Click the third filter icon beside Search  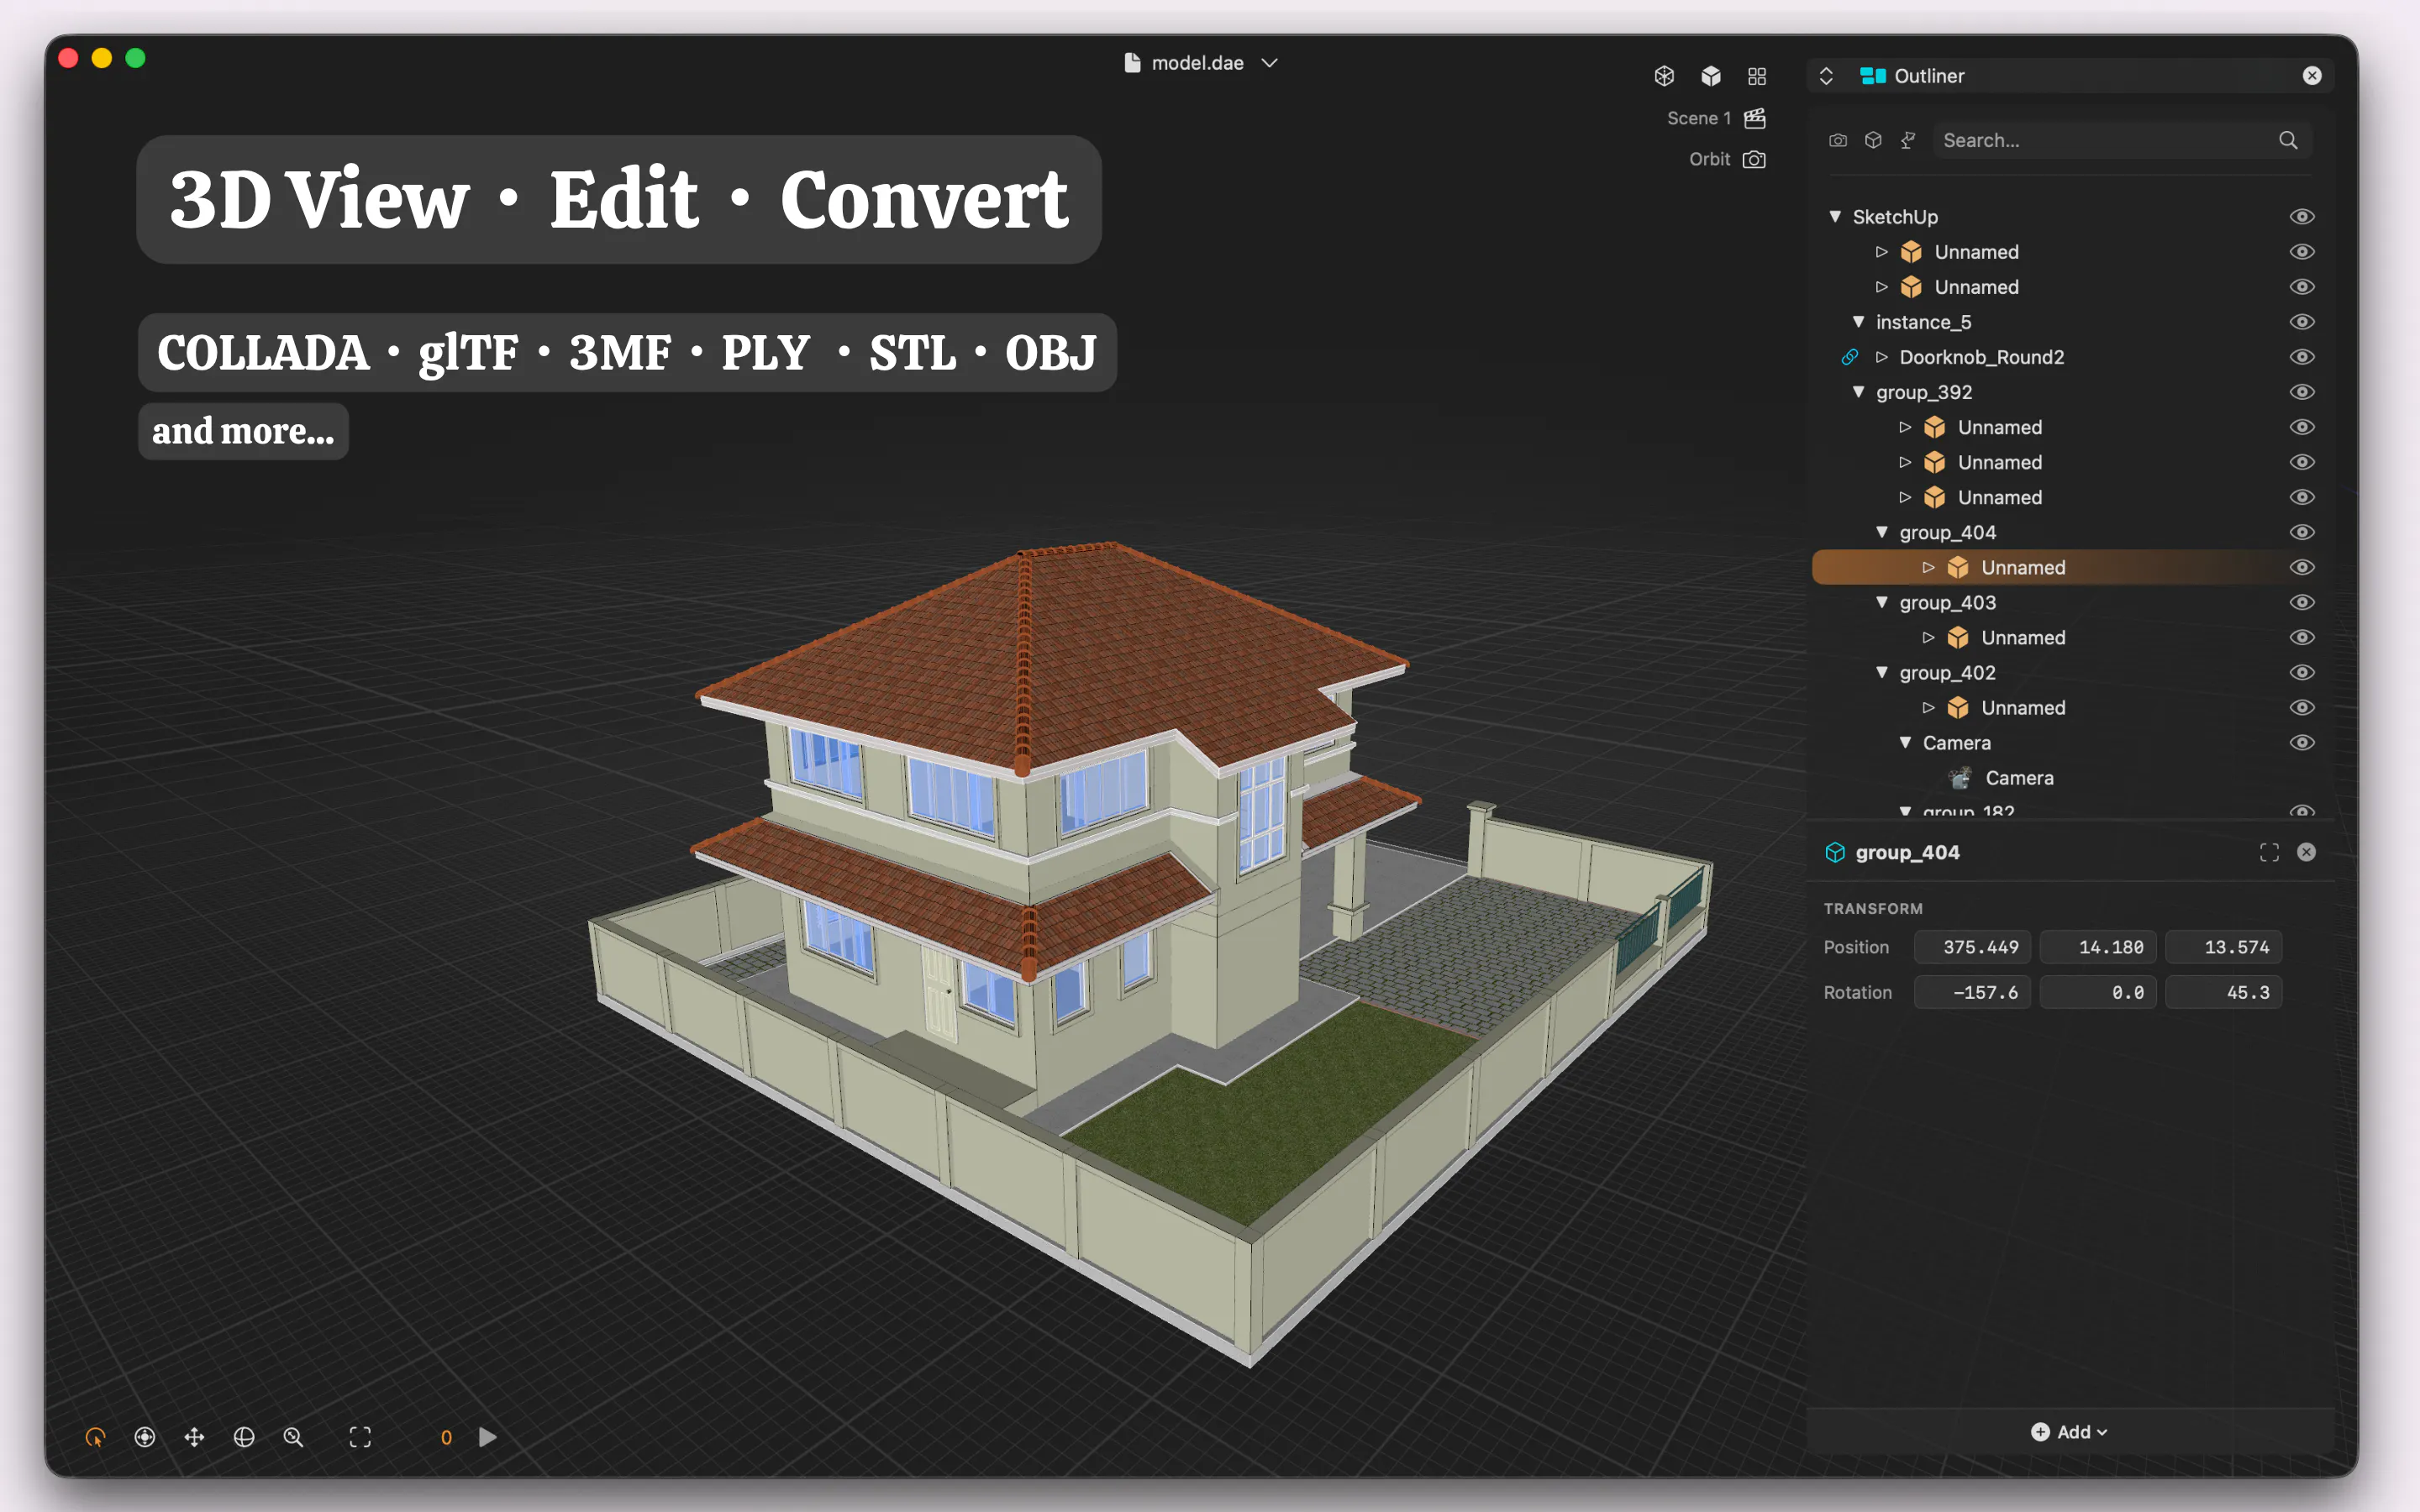pos(1908,140)
